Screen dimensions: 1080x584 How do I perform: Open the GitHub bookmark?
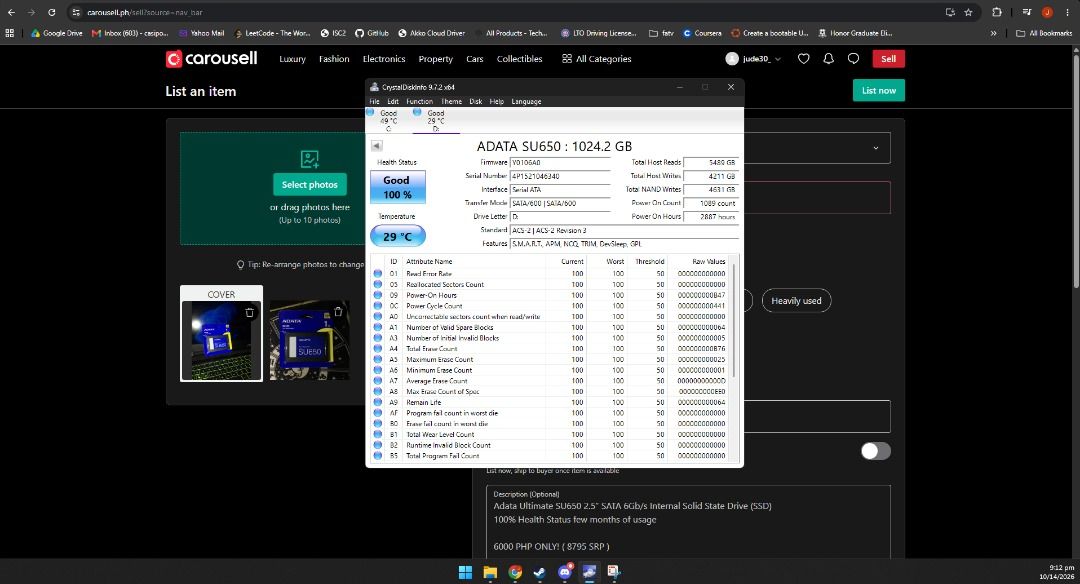pyautogui.click(x=372, y=33)
